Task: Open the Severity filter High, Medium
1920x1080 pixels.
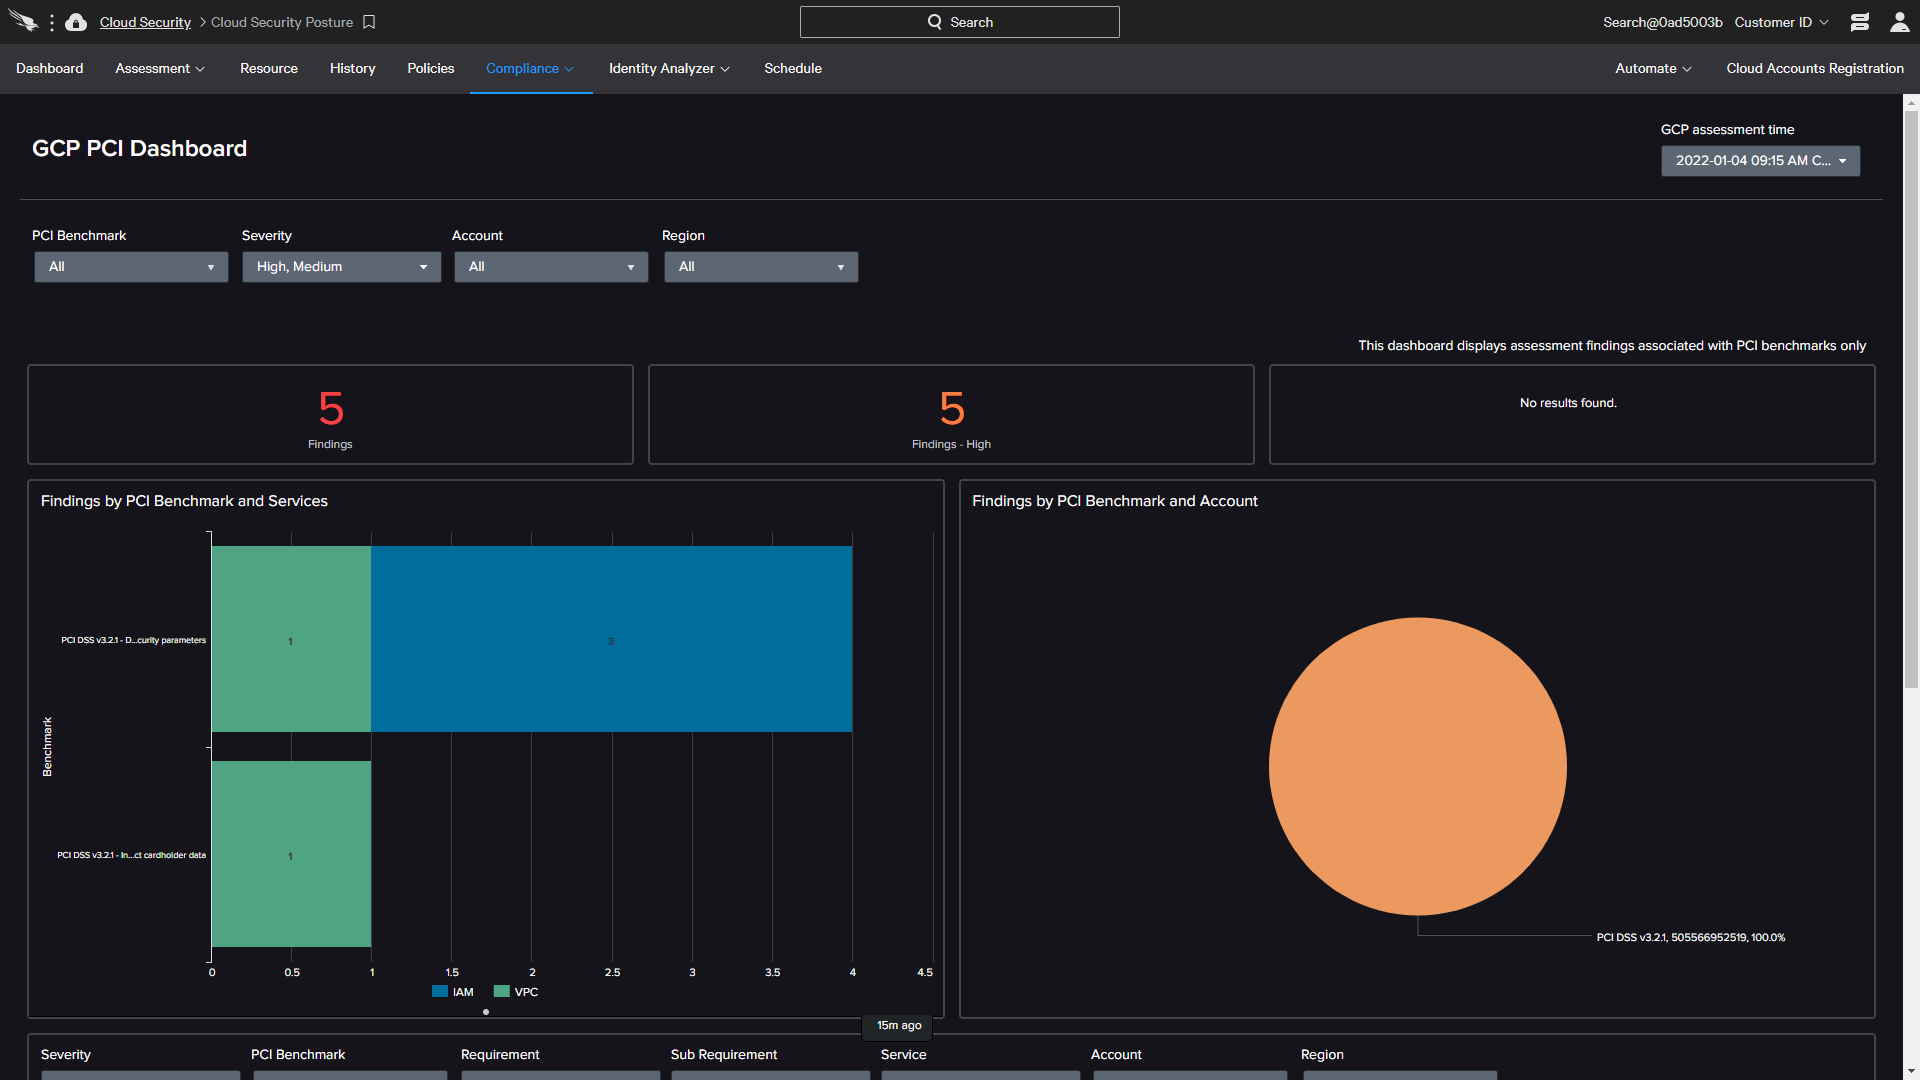Action: [341, 267]
